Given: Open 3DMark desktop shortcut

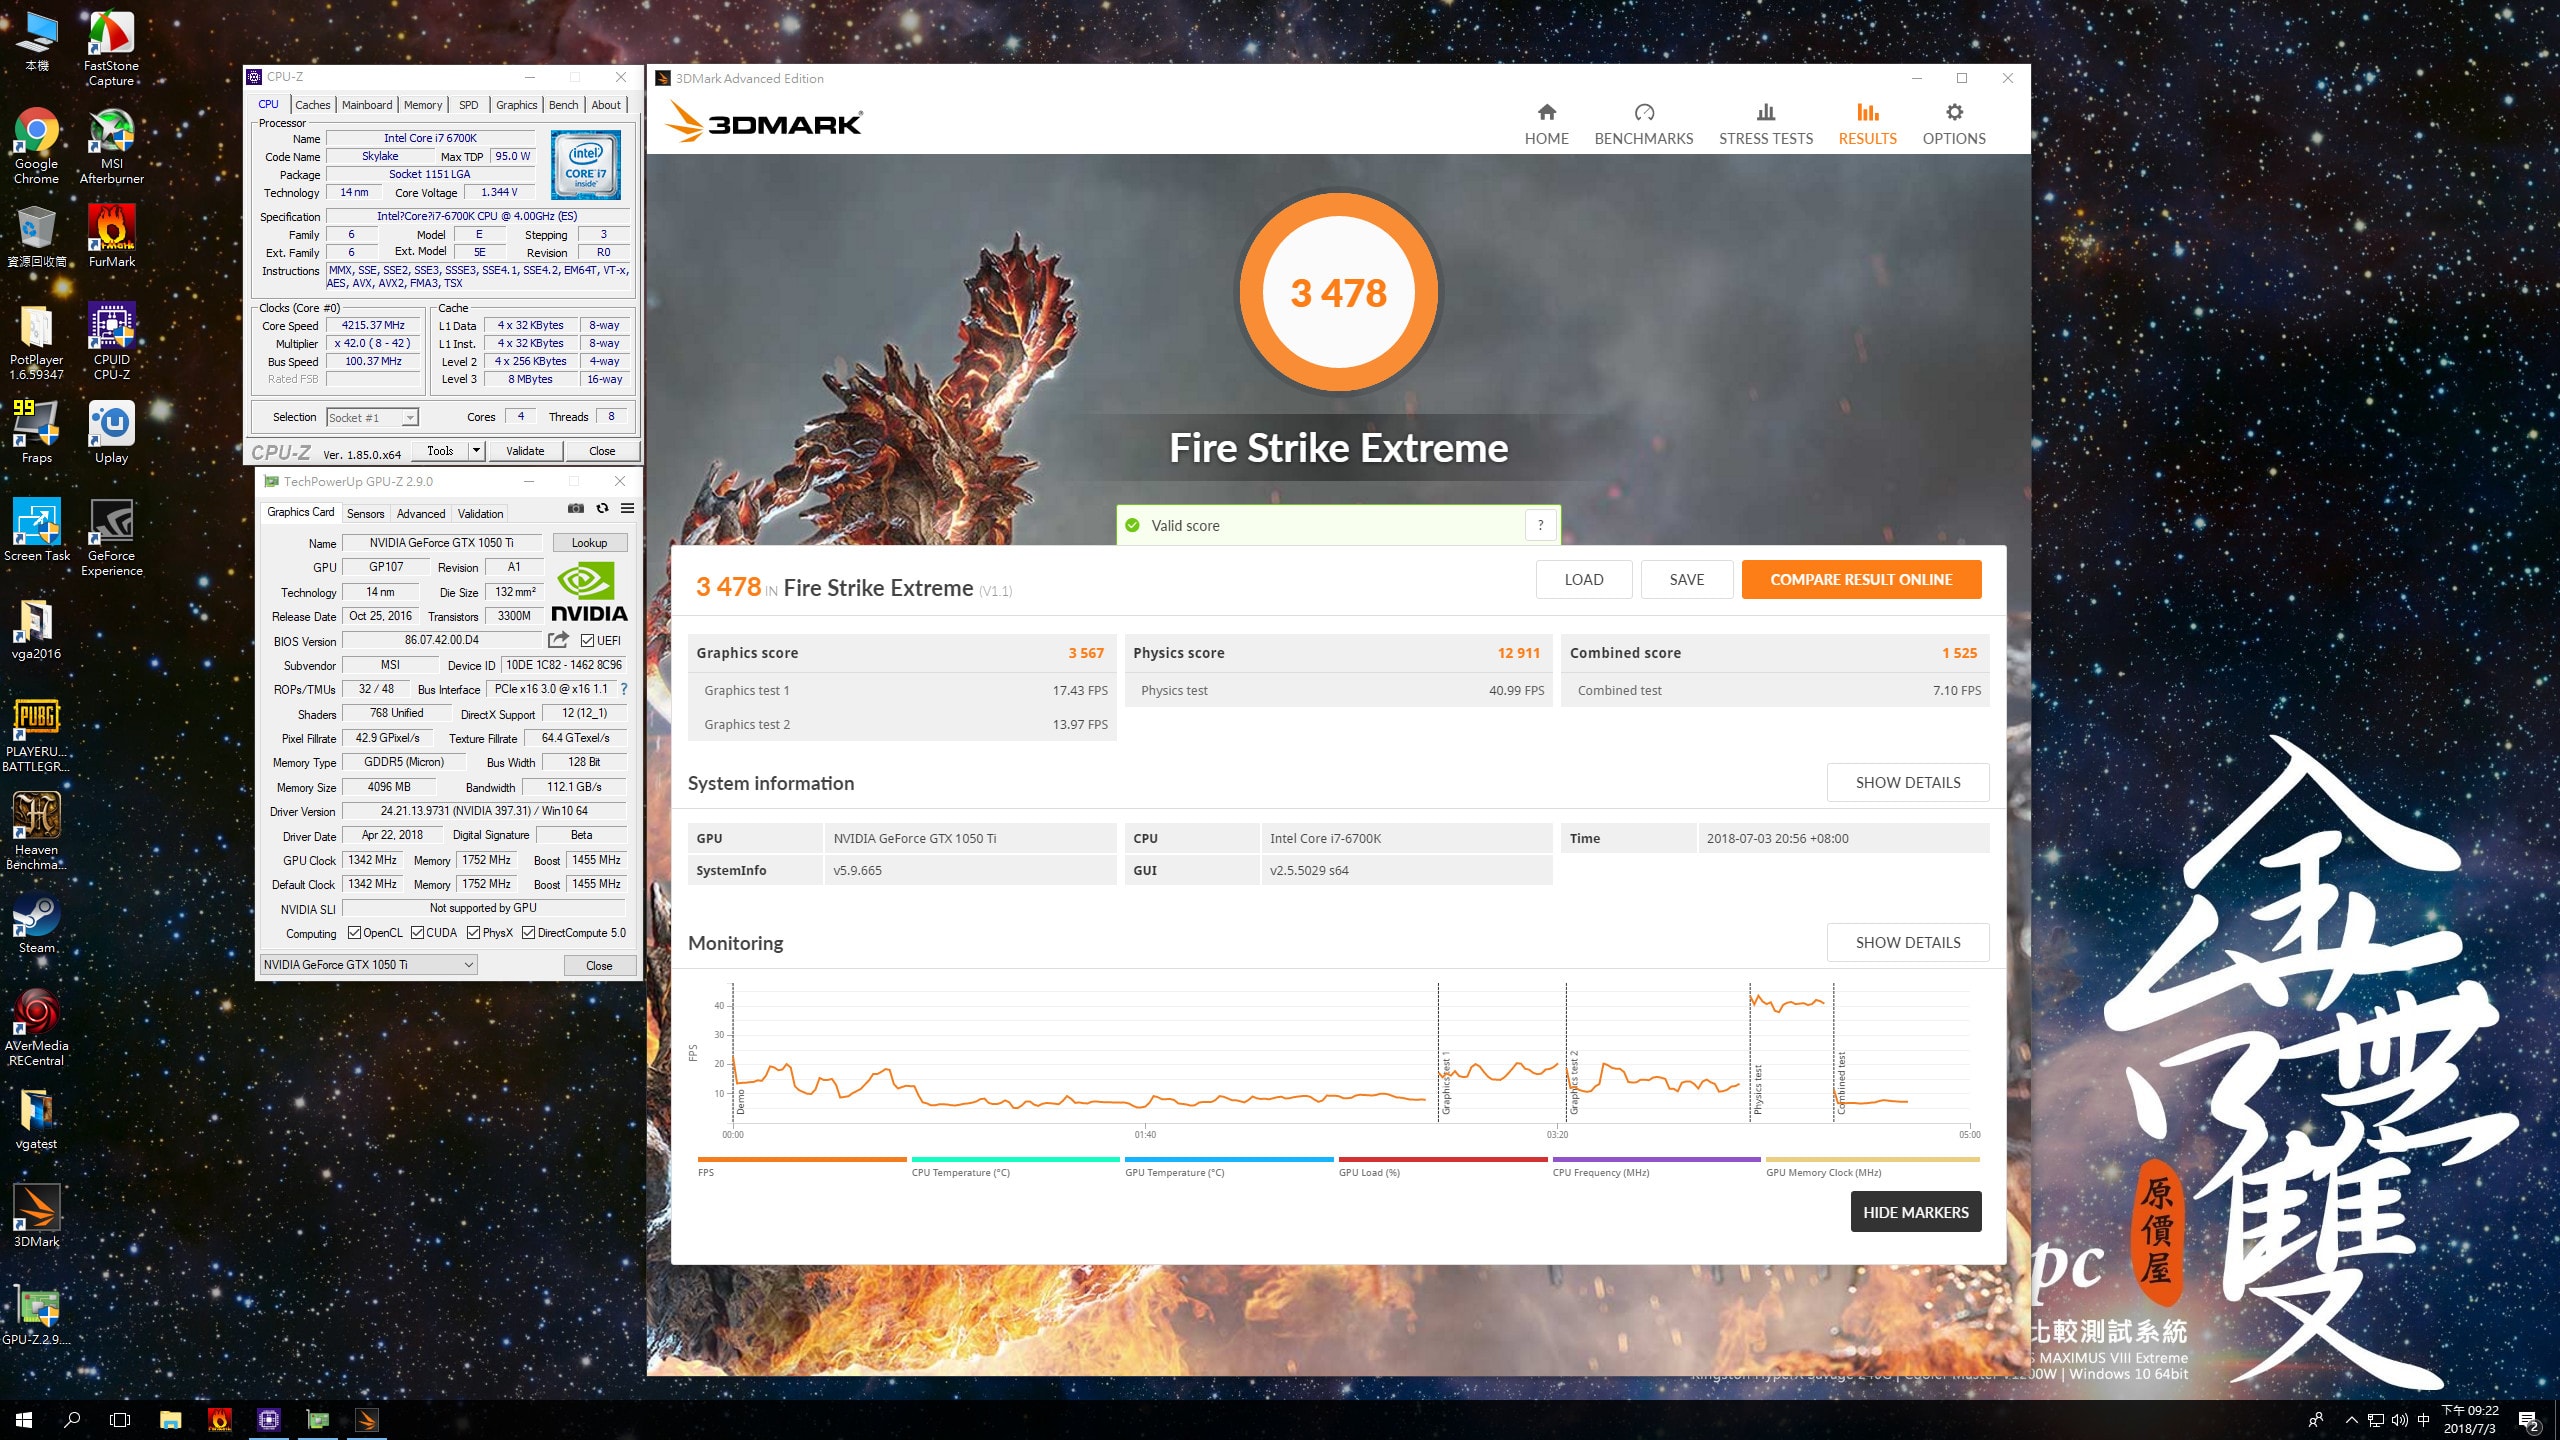Looking at the screenshot, I should coord(36,1216).
